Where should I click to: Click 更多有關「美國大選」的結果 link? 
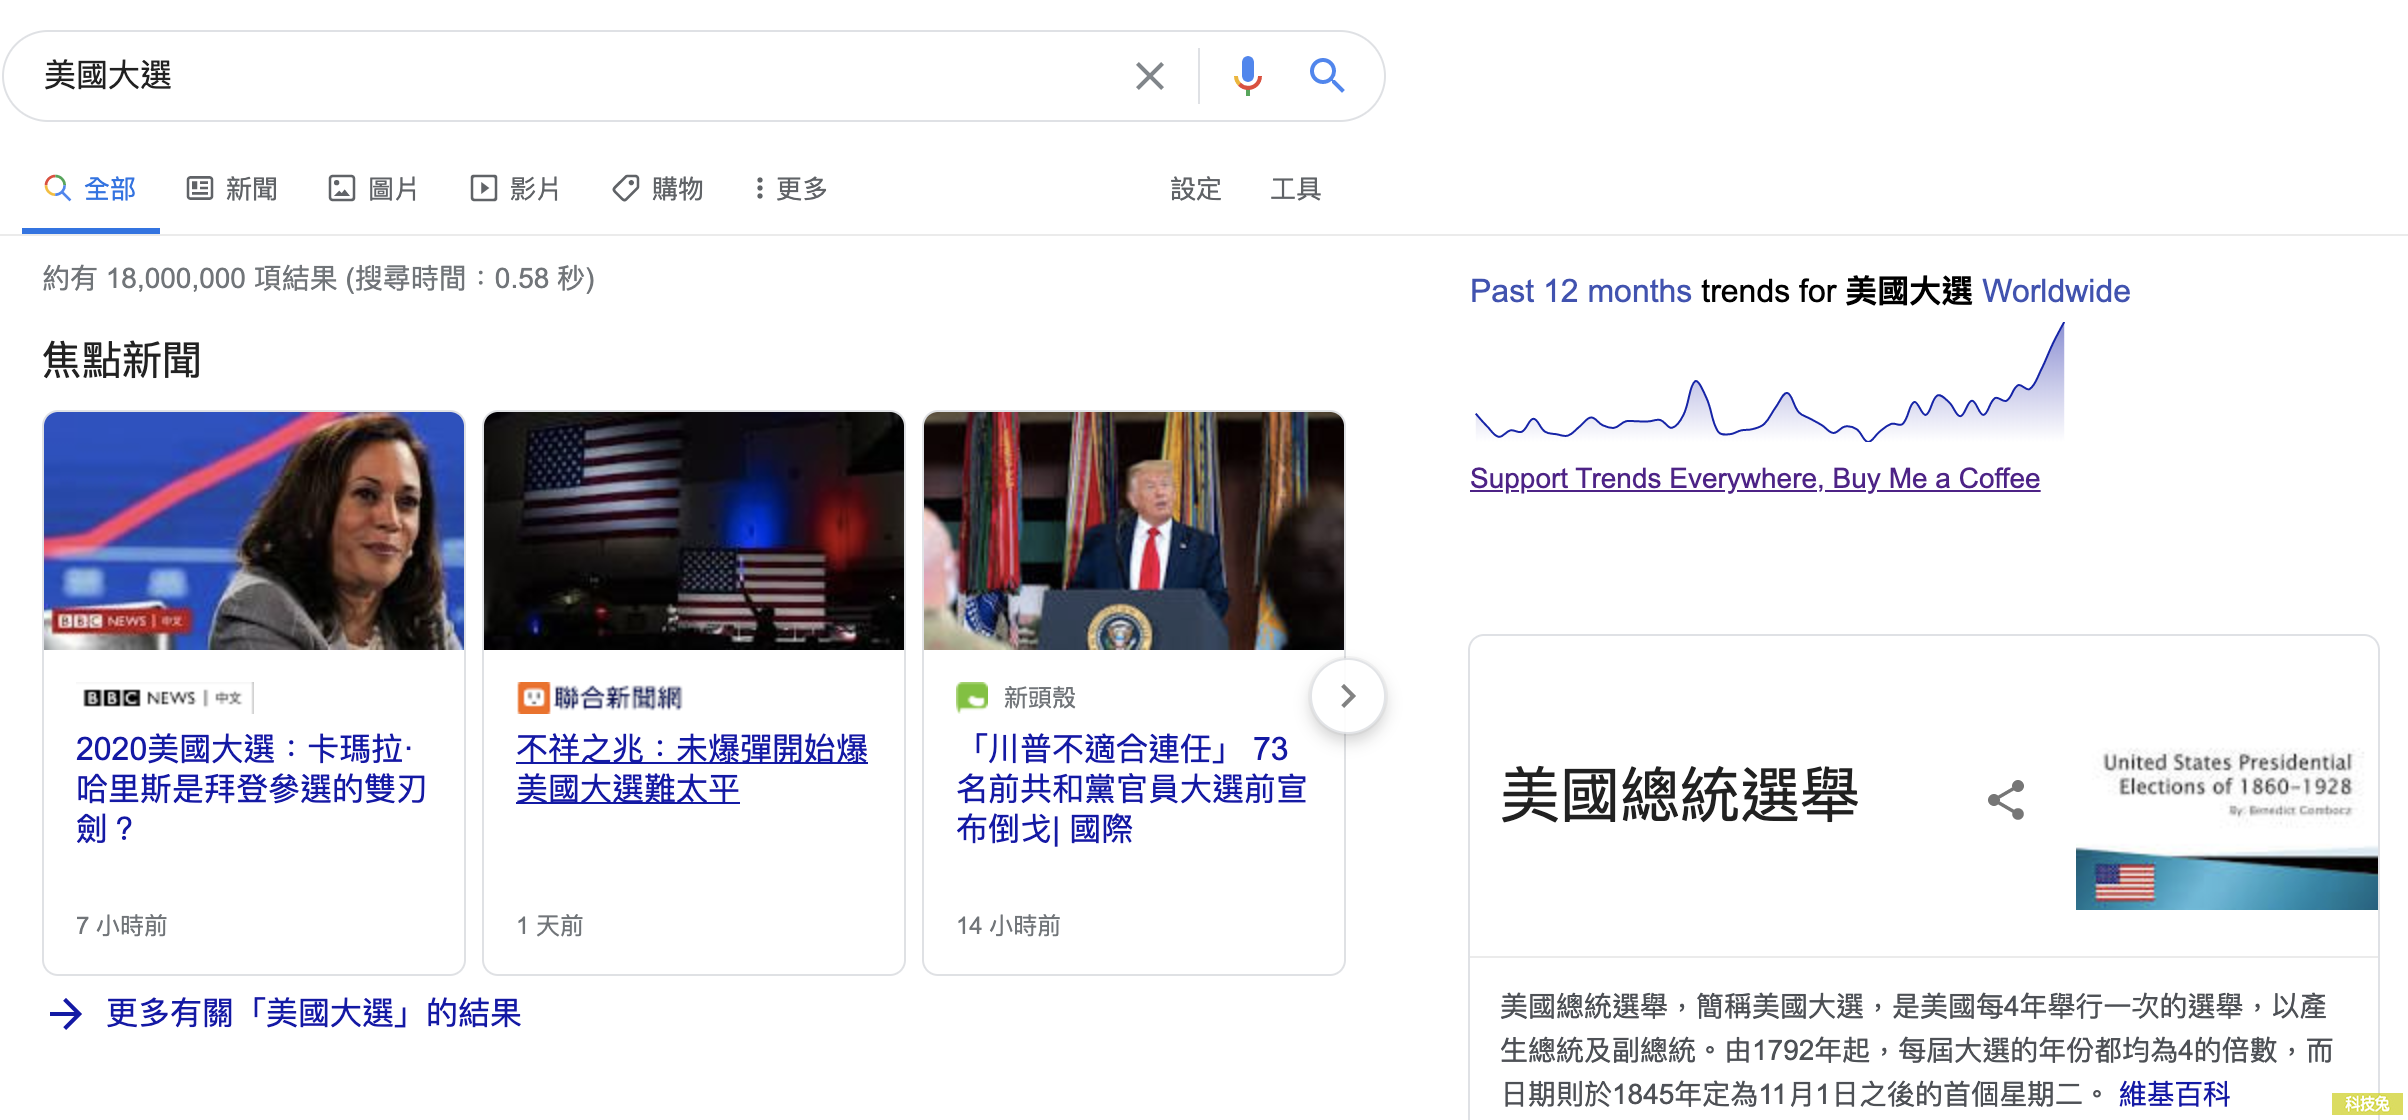click(314, 1013)
